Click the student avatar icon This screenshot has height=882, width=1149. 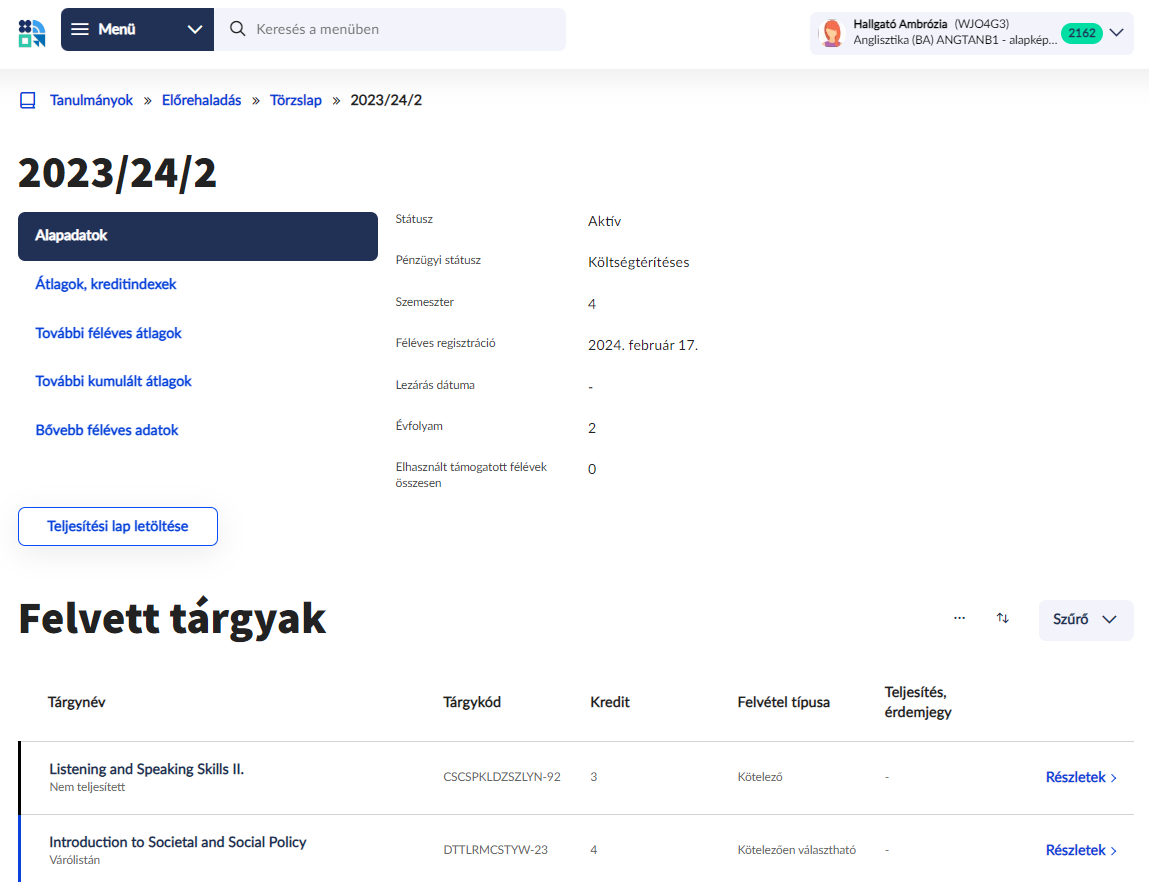pos(831,33)
